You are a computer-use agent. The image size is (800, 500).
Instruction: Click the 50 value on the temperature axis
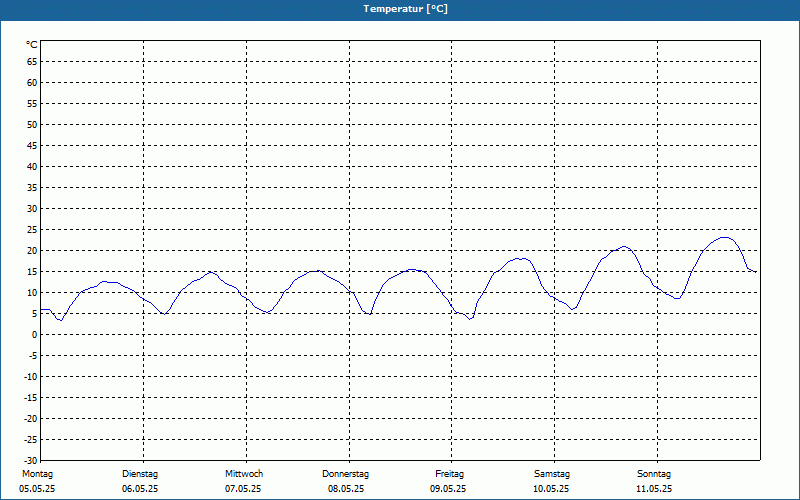pos(32,124)
